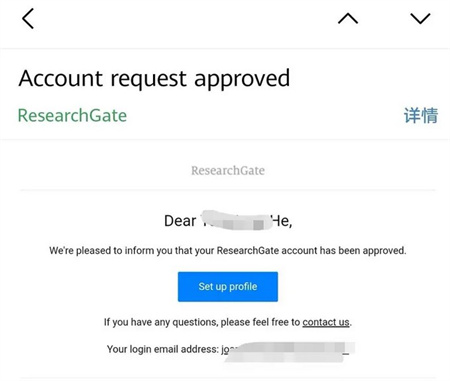
Task: Click the Set up profile button
Action: (x=228, y=287)
